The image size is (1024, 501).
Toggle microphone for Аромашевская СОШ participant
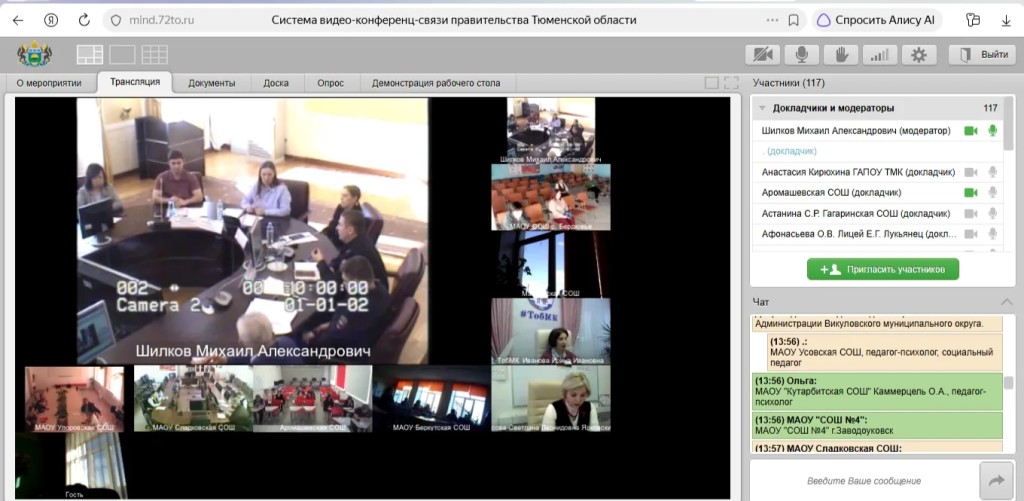click(993, 193)
